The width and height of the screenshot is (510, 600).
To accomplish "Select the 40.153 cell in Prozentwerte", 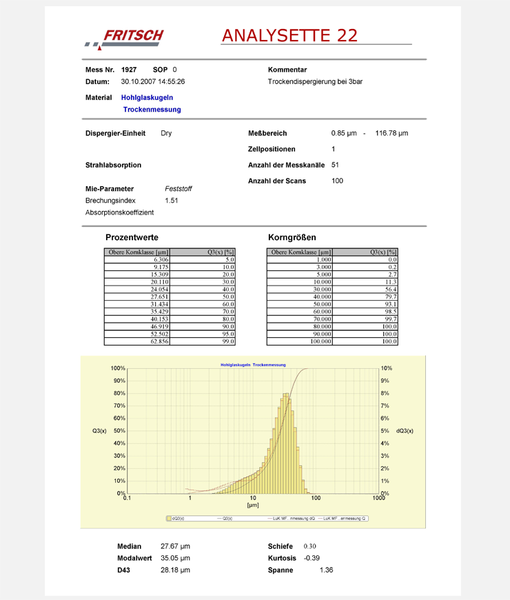I will [x=137, y=319].
